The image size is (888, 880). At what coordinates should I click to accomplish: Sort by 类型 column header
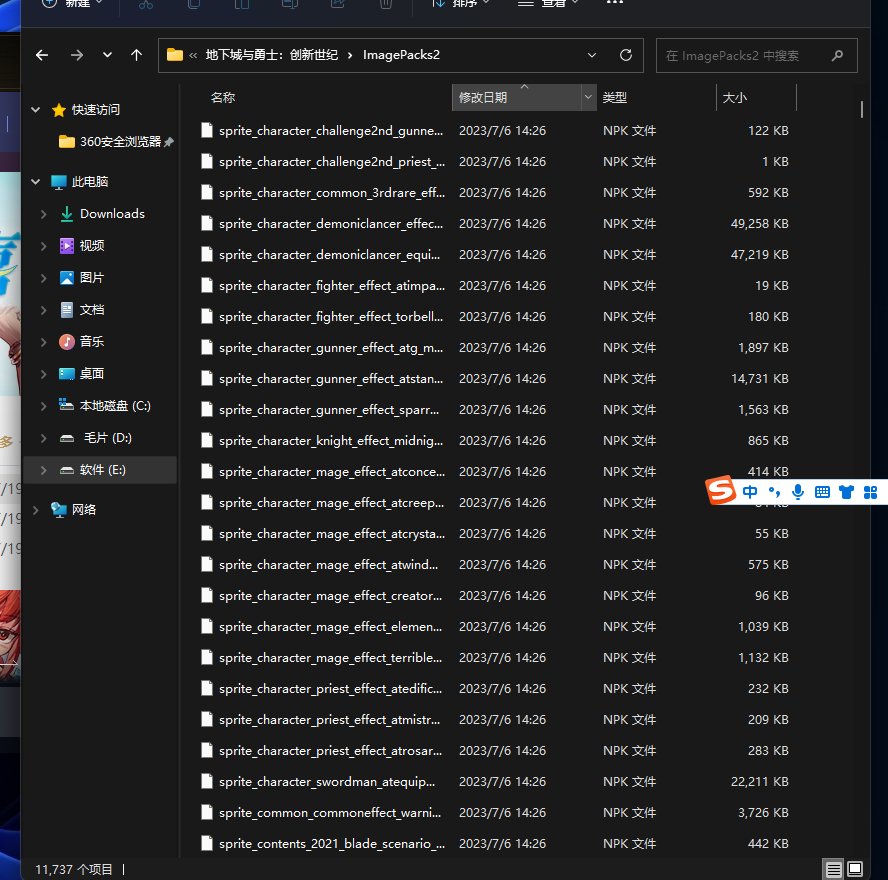614,97
